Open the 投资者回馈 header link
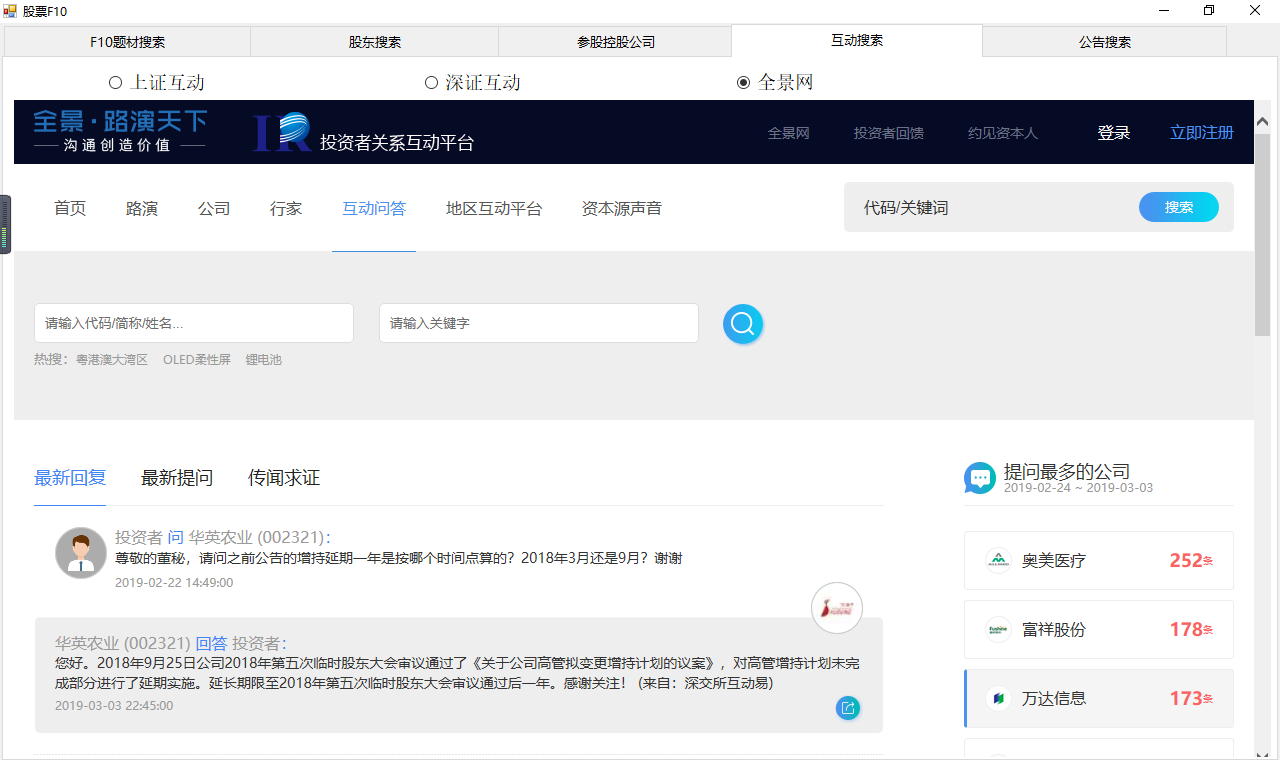 click(x=889, y=133)
